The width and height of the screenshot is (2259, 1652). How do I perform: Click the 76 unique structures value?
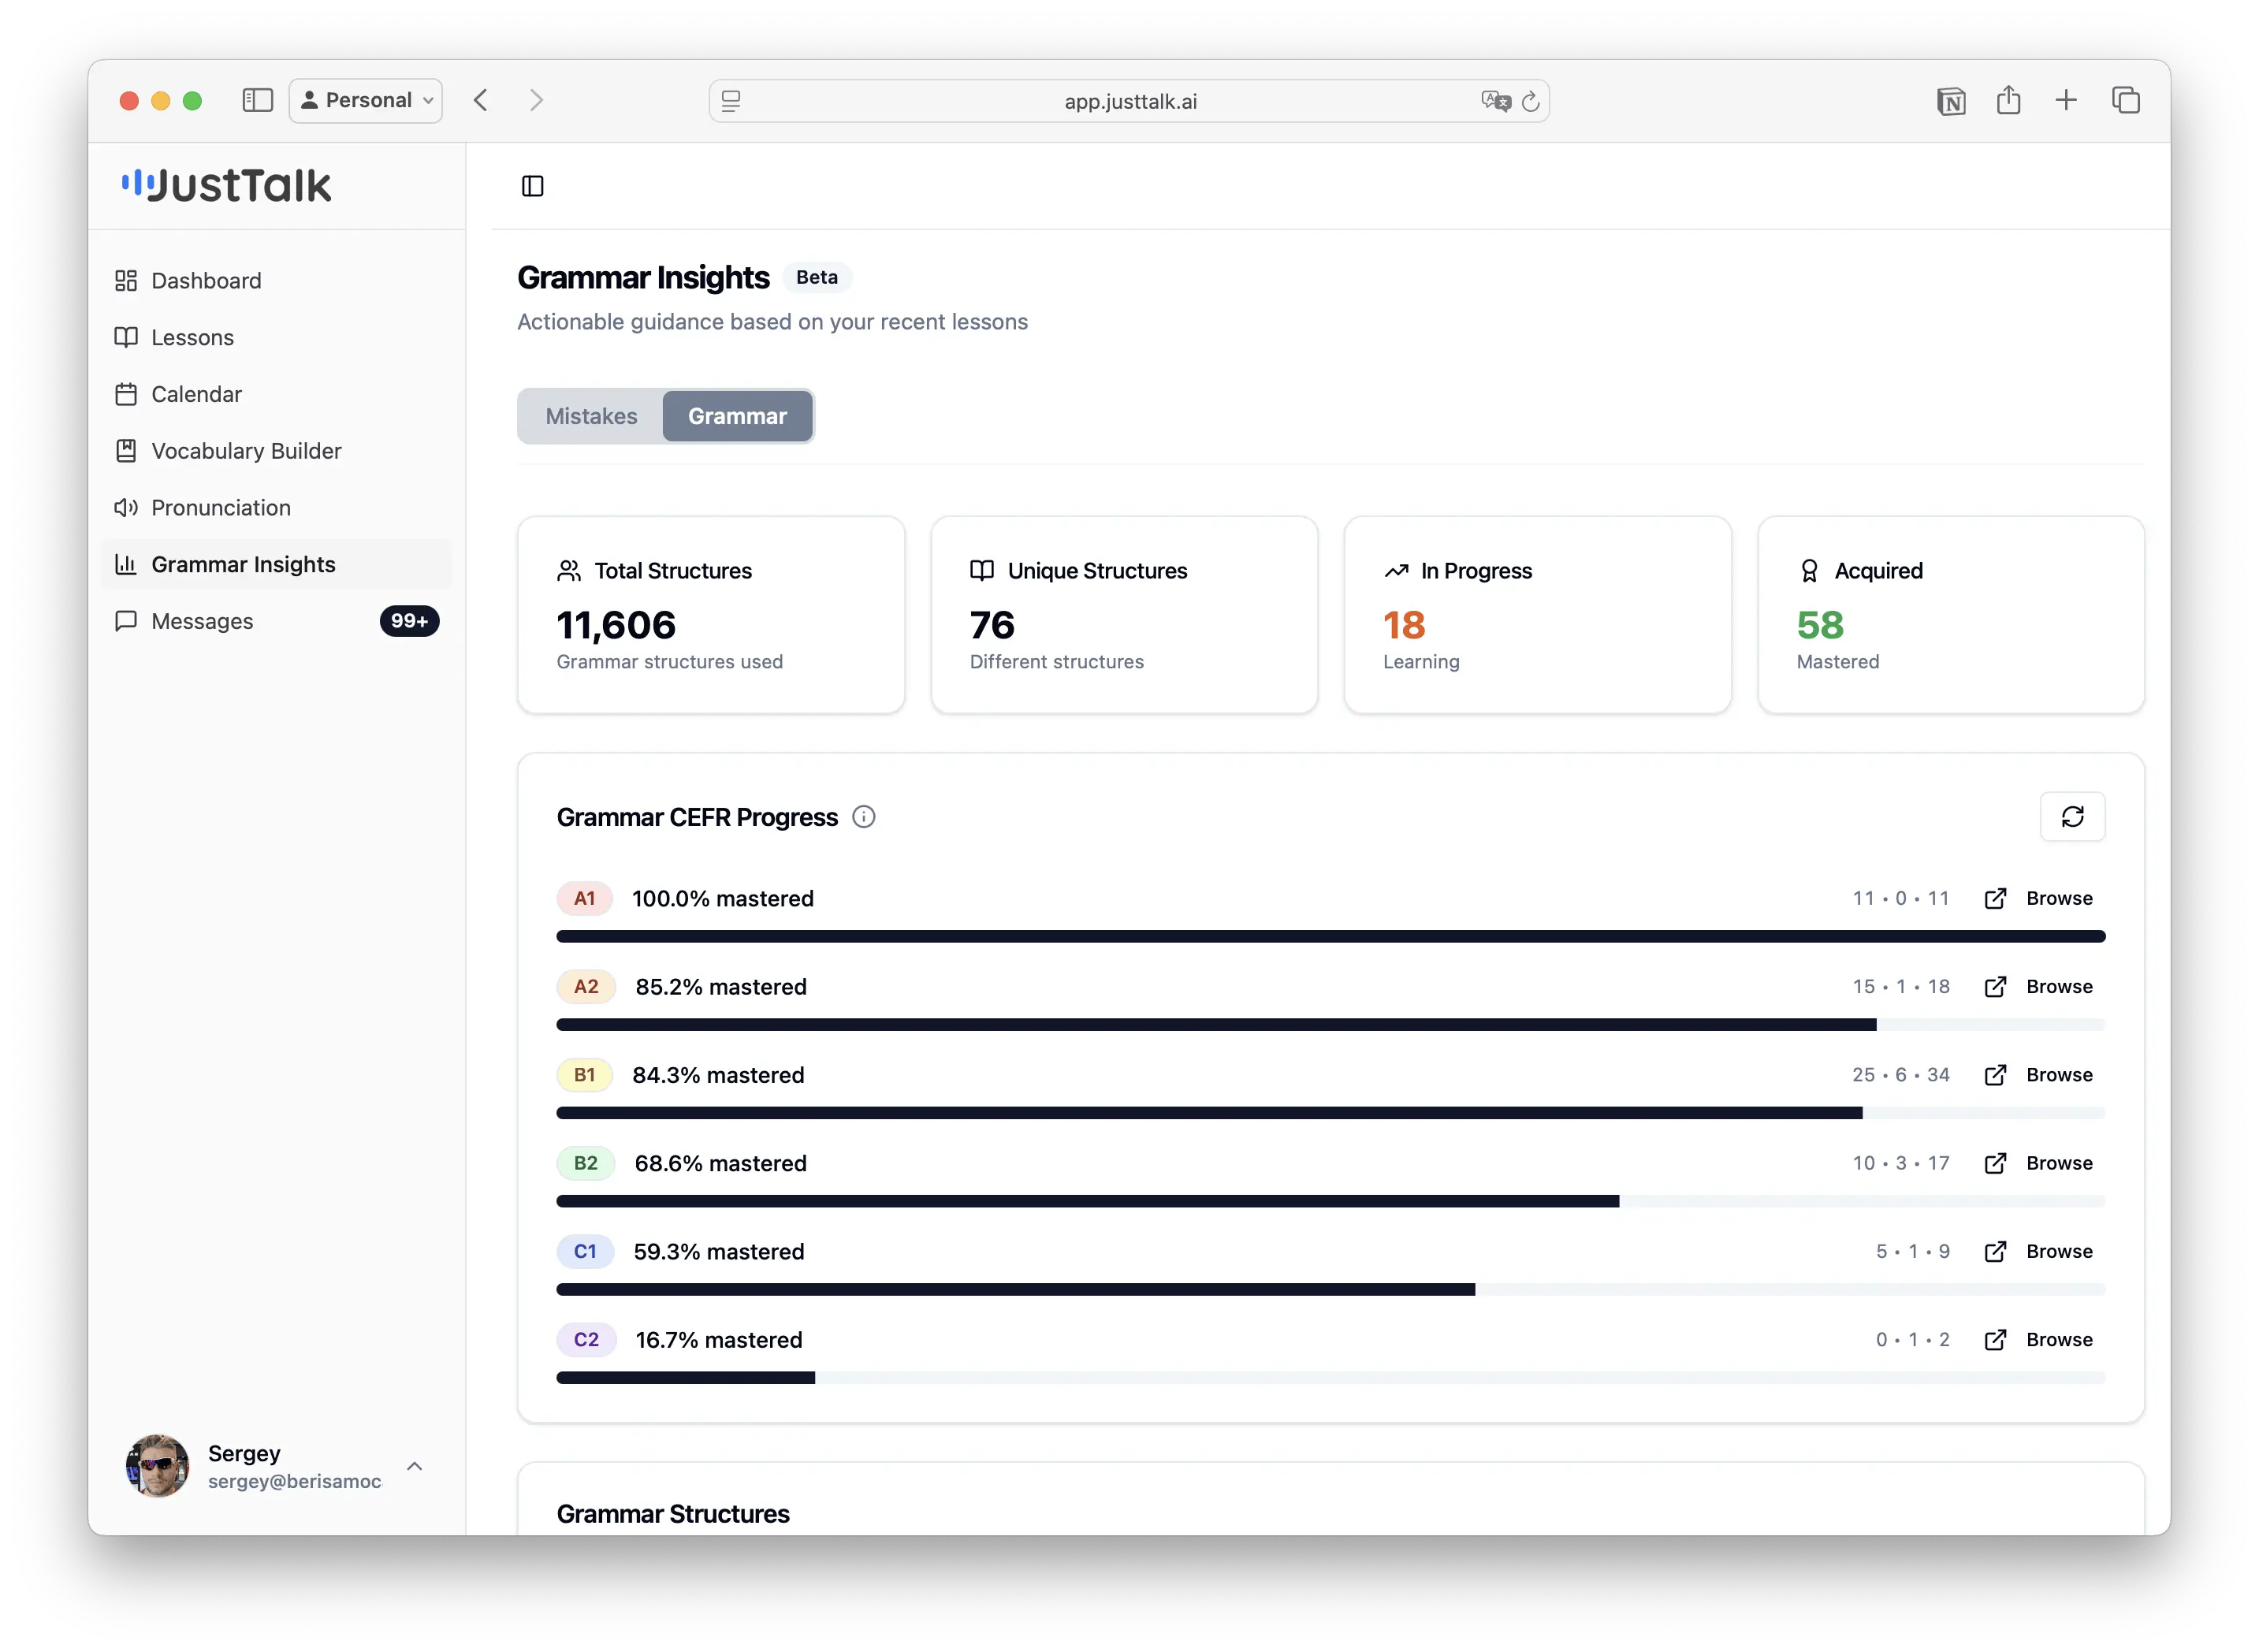[992, 626]
